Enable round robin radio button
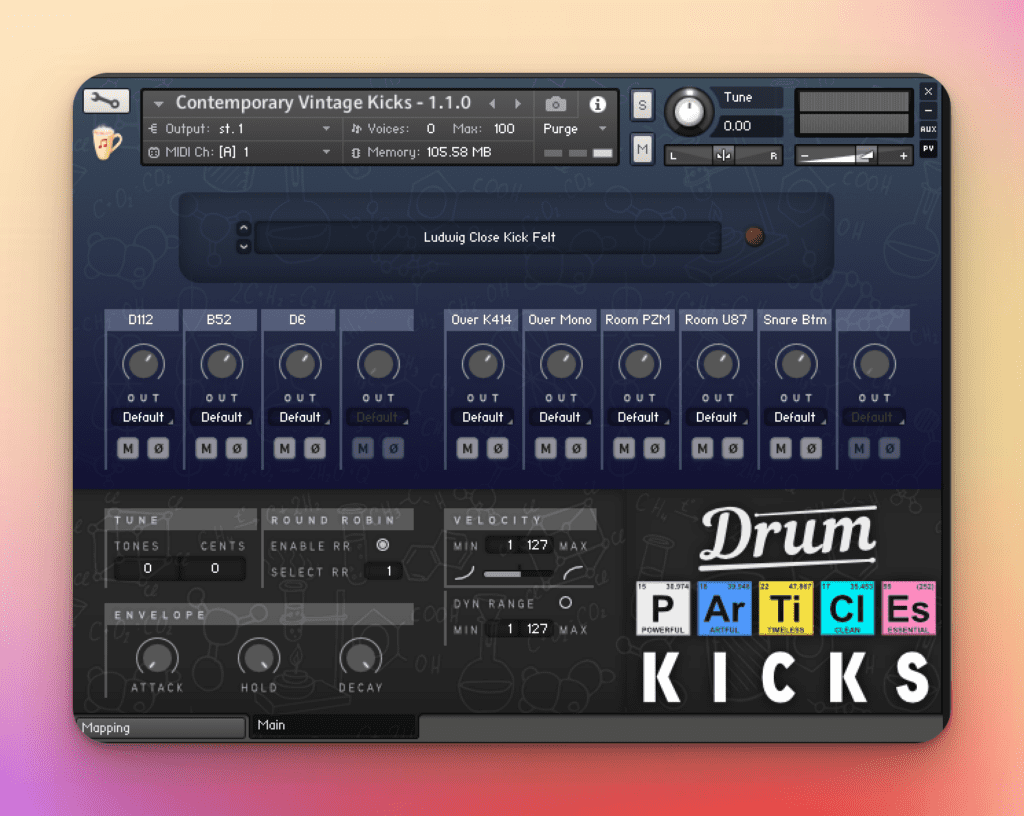The height and width of the screenshot is (816, 1024). coord(383,544)
